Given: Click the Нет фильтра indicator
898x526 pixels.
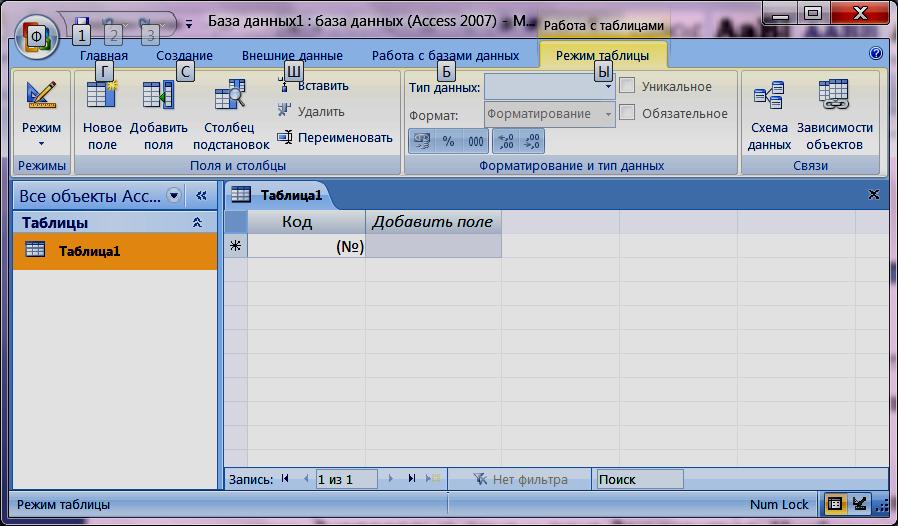Looking at the screenshot, I should pyautogui.click(x=520, y=479).
